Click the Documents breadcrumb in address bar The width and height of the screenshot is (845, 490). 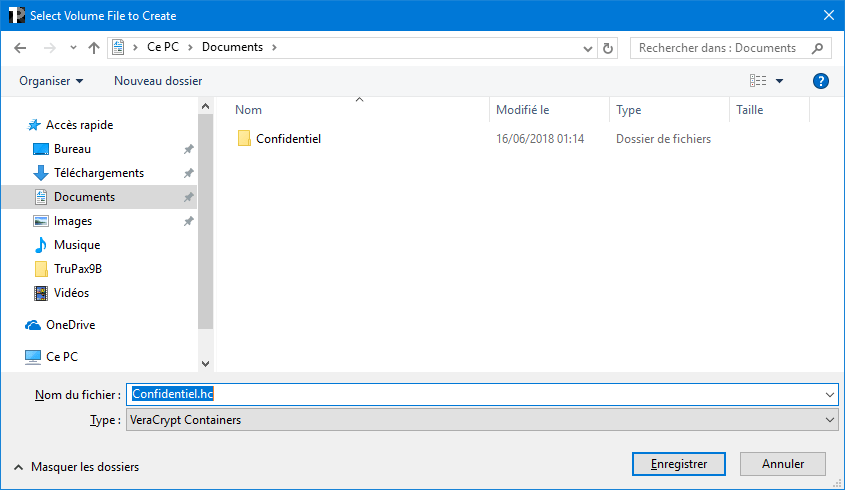point(232,47)
